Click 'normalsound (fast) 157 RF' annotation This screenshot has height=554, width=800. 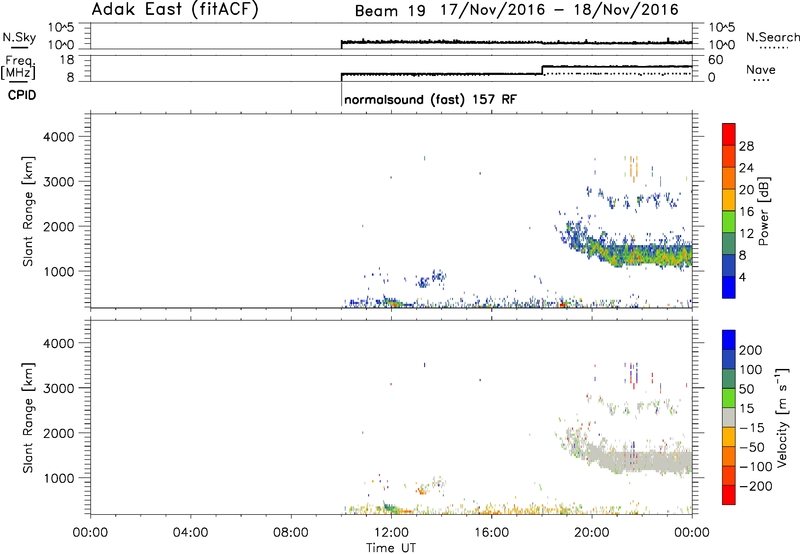tap(430, 99)
